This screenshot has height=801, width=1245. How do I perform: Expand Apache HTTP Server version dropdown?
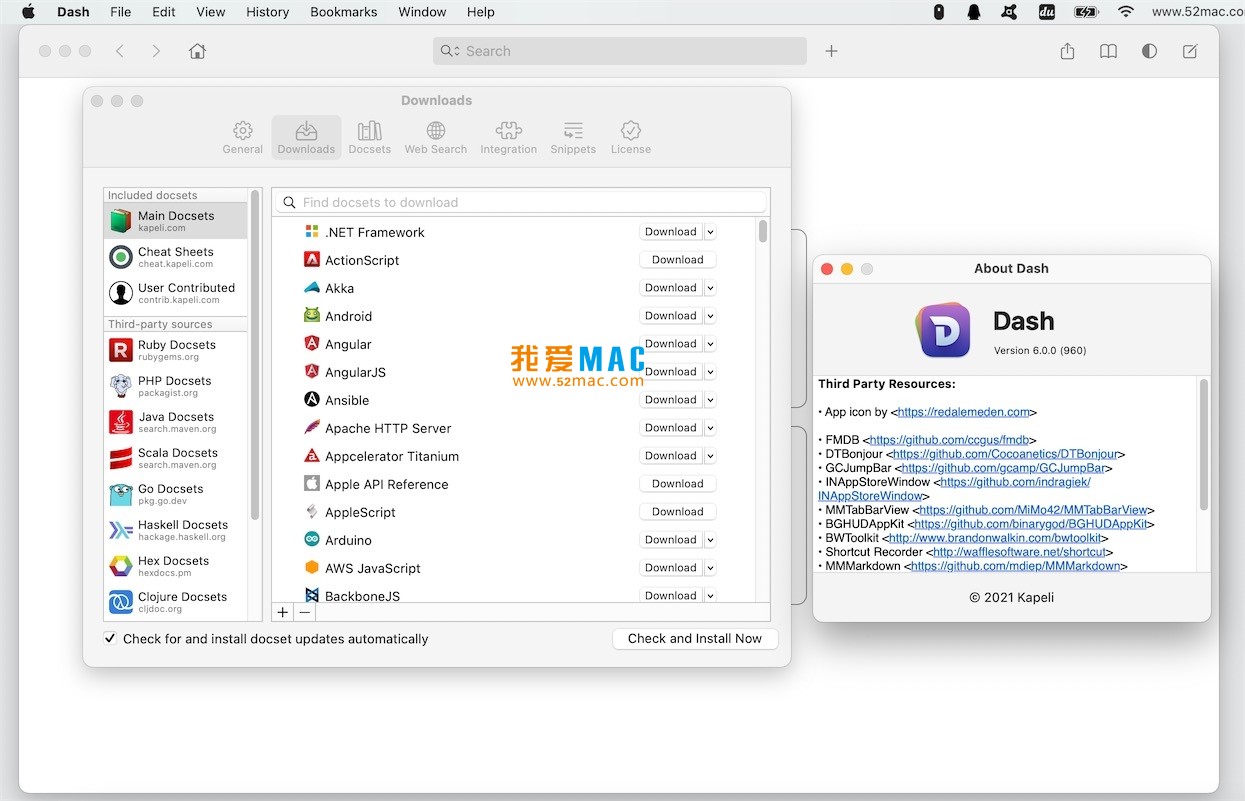(x=710, y=428)
